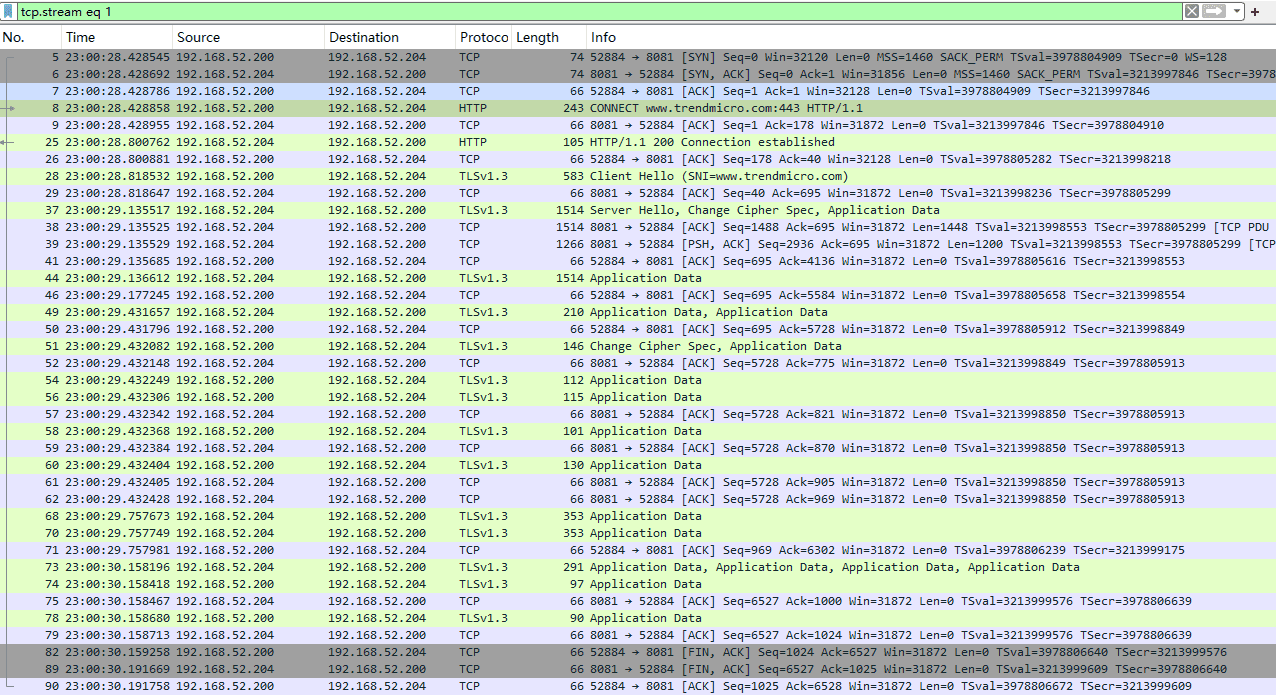This screenshot has width=1276, height=695.
Task: Select the Client Hello TLSv1.3 packet row
Action: pyautogui.click(x=718, y=176)
